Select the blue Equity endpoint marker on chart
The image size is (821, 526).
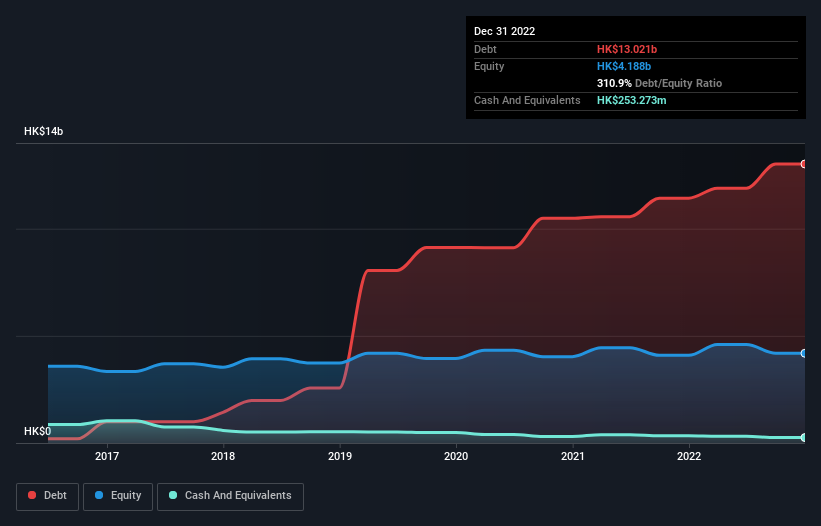803,353
